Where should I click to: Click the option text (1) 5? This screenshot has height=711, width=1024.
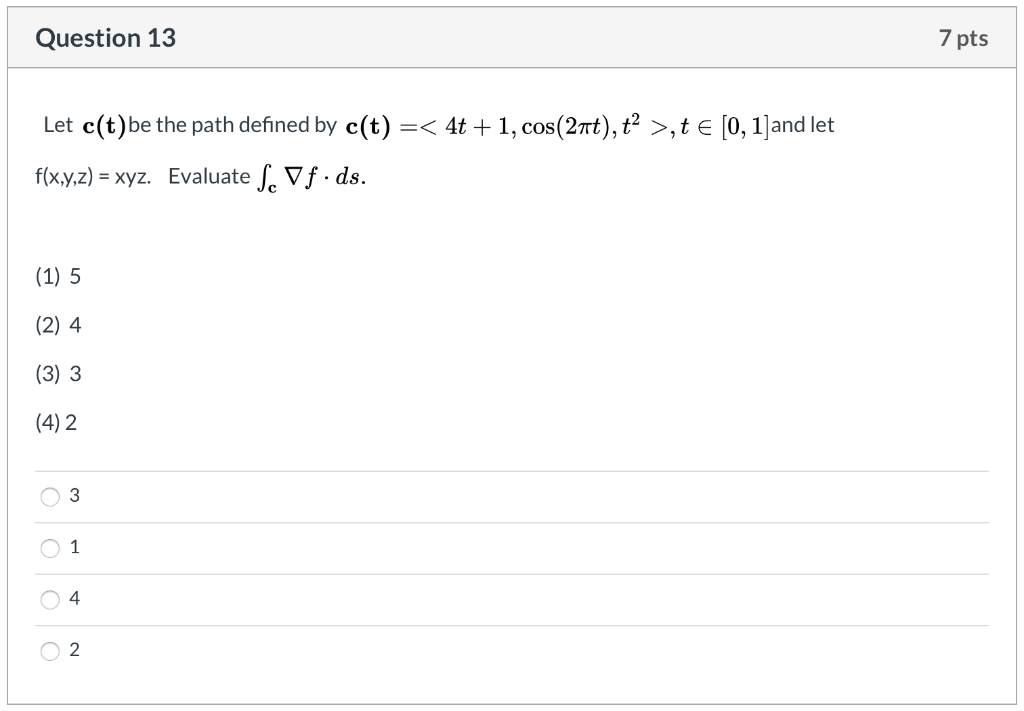[x=57, y=276]
